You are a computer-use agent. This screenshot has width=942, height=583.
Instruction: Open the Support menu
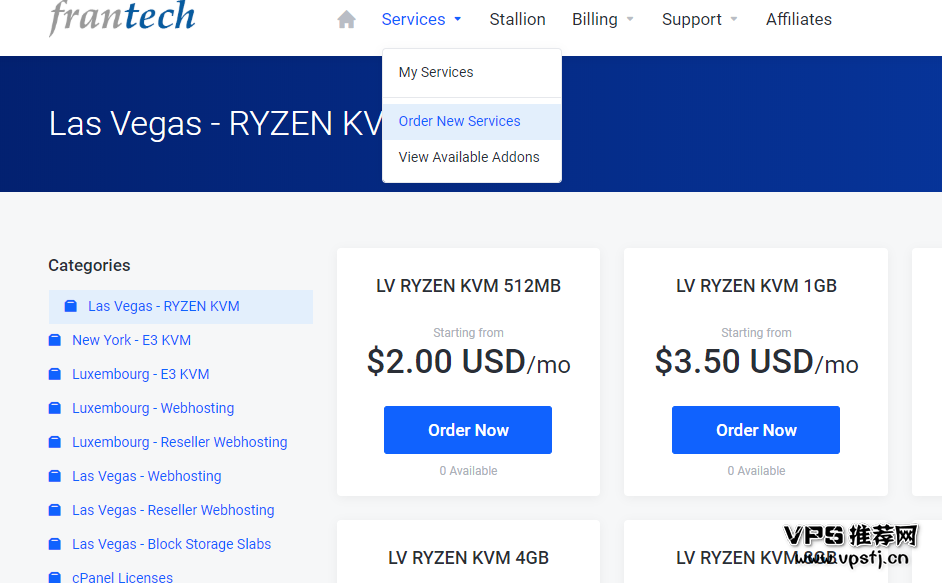click(691, 19)
